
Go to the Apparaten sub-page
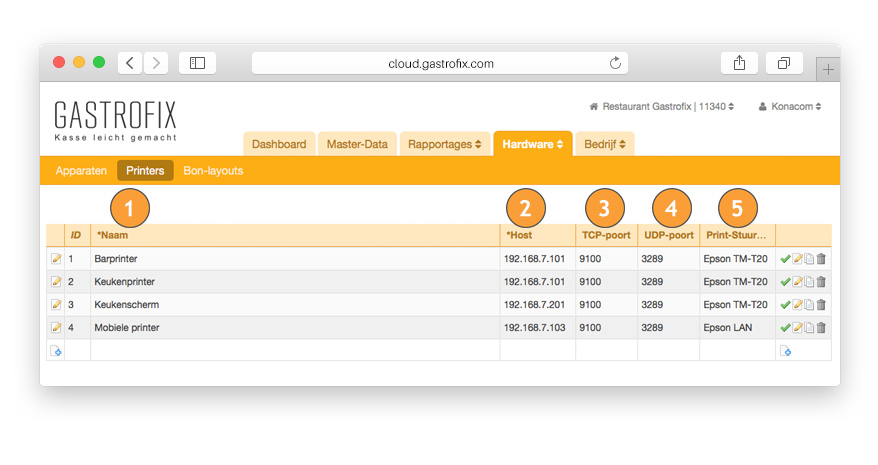coord(81,171)
